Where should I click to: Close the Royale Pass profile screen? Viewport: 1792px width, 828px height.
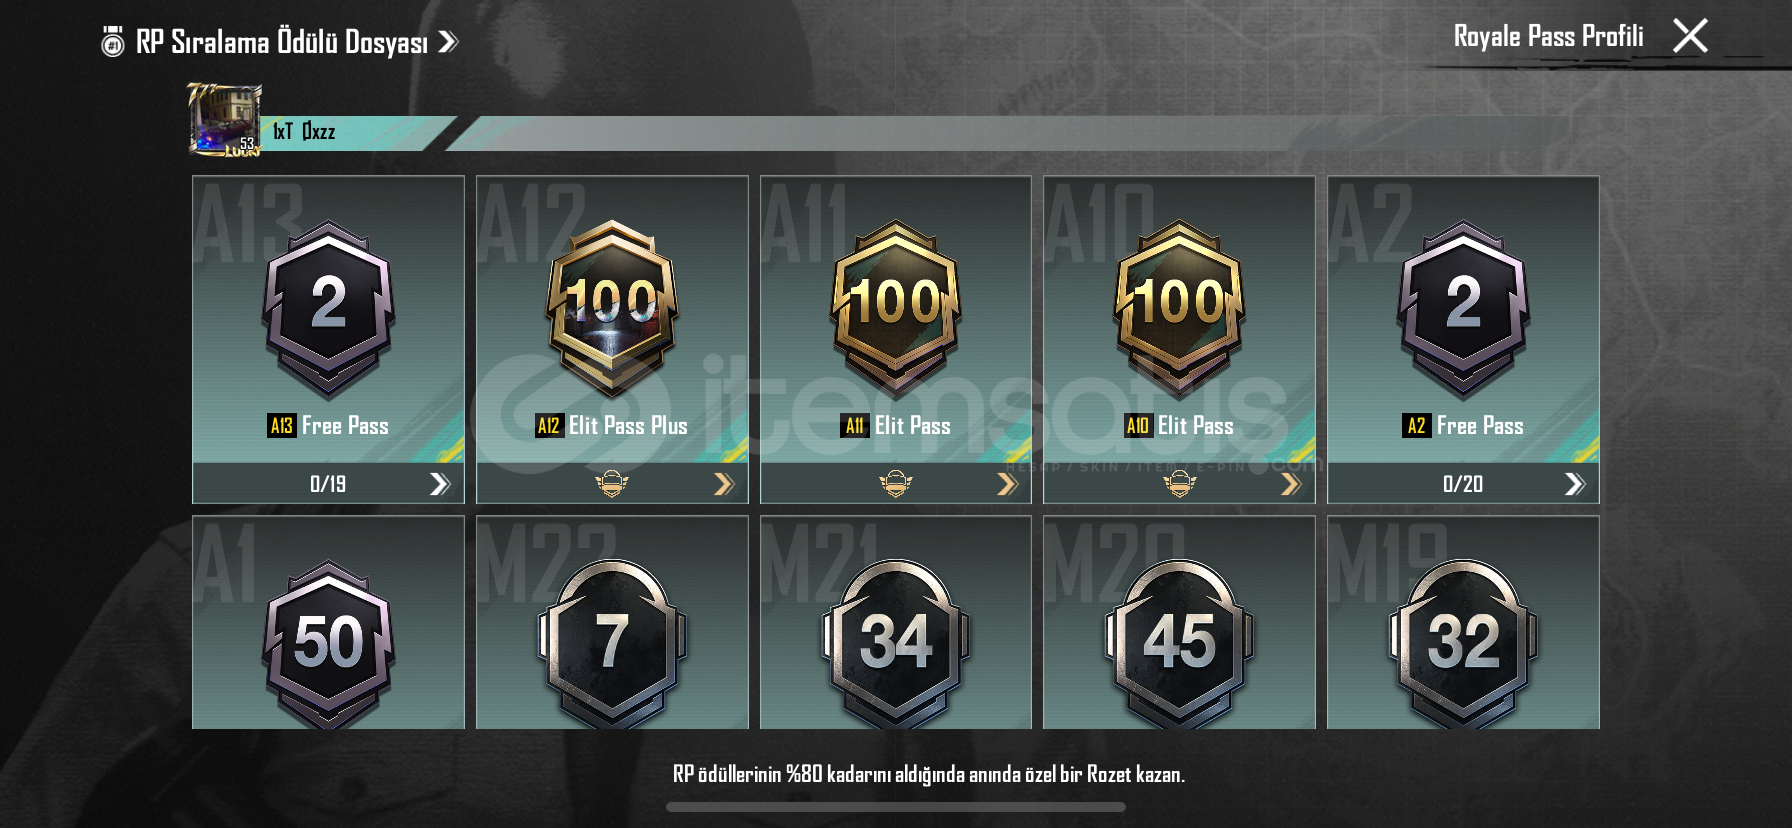(x=1690, y=36)
